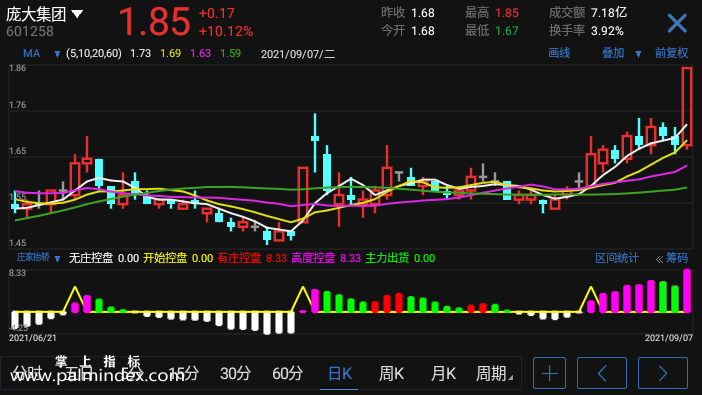Select the 月K tab
The image size is (702, 395).
[x=443, y=373]
